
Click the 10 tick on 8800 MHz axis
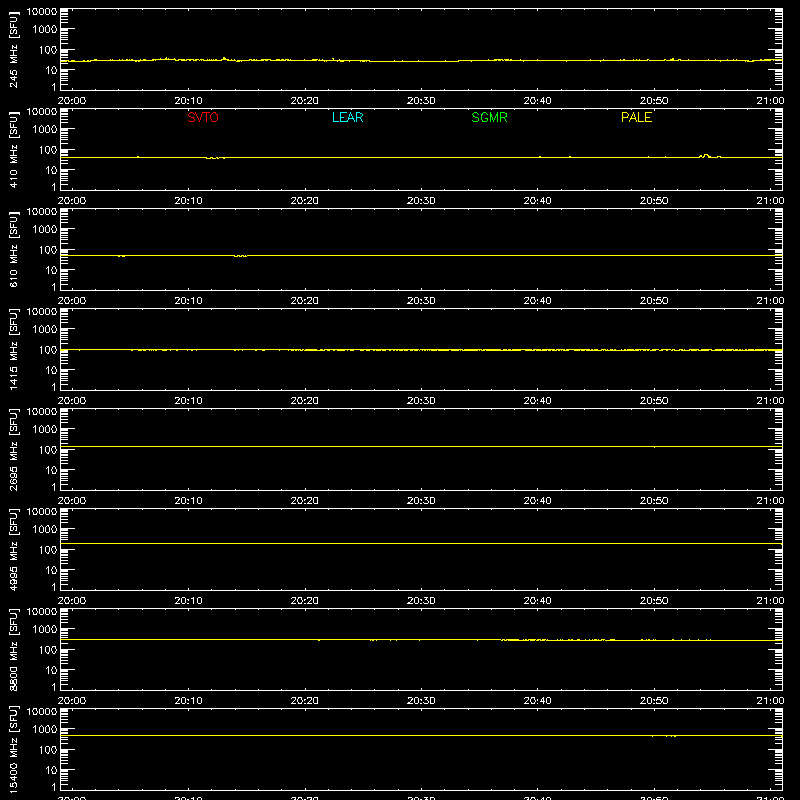[52, 670]
